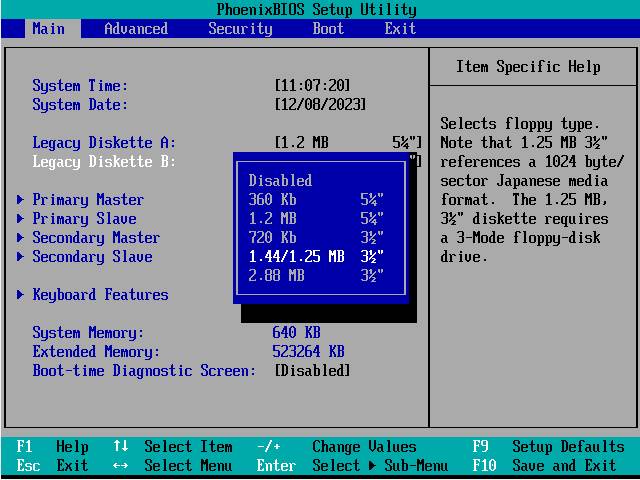The image size is (640, 480).
Task: Select the 2.88 MB 3½" option
Action: coord(315,276)
